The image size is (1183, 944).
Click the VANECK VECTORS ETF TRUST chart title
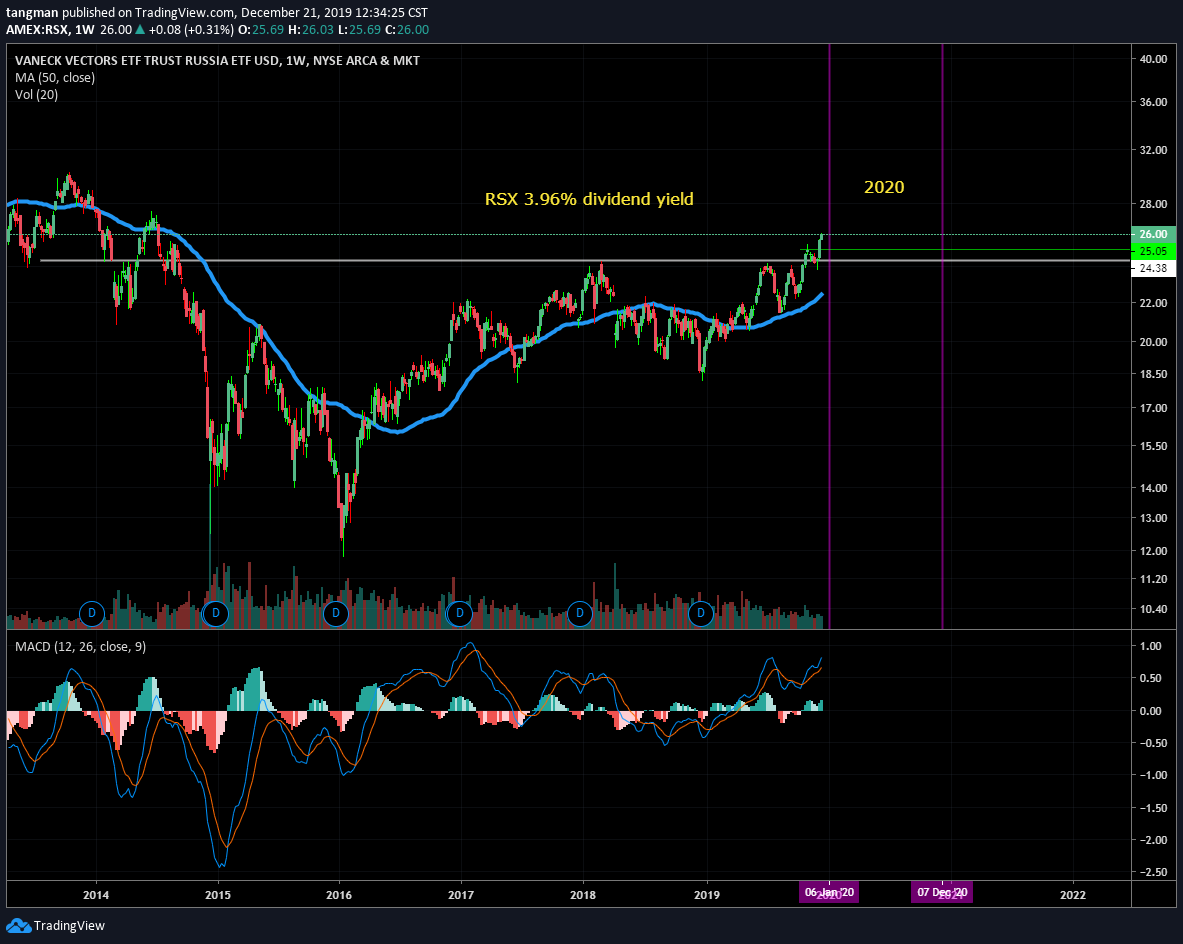pos(217,60)
